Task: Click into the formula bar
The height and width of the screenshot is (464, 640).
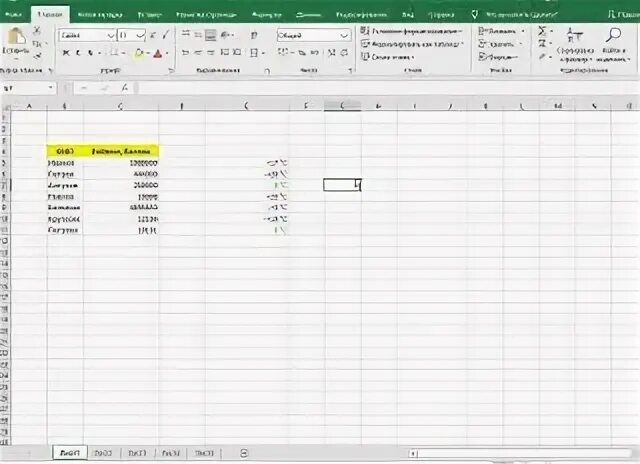Action: tap(388, 88)
